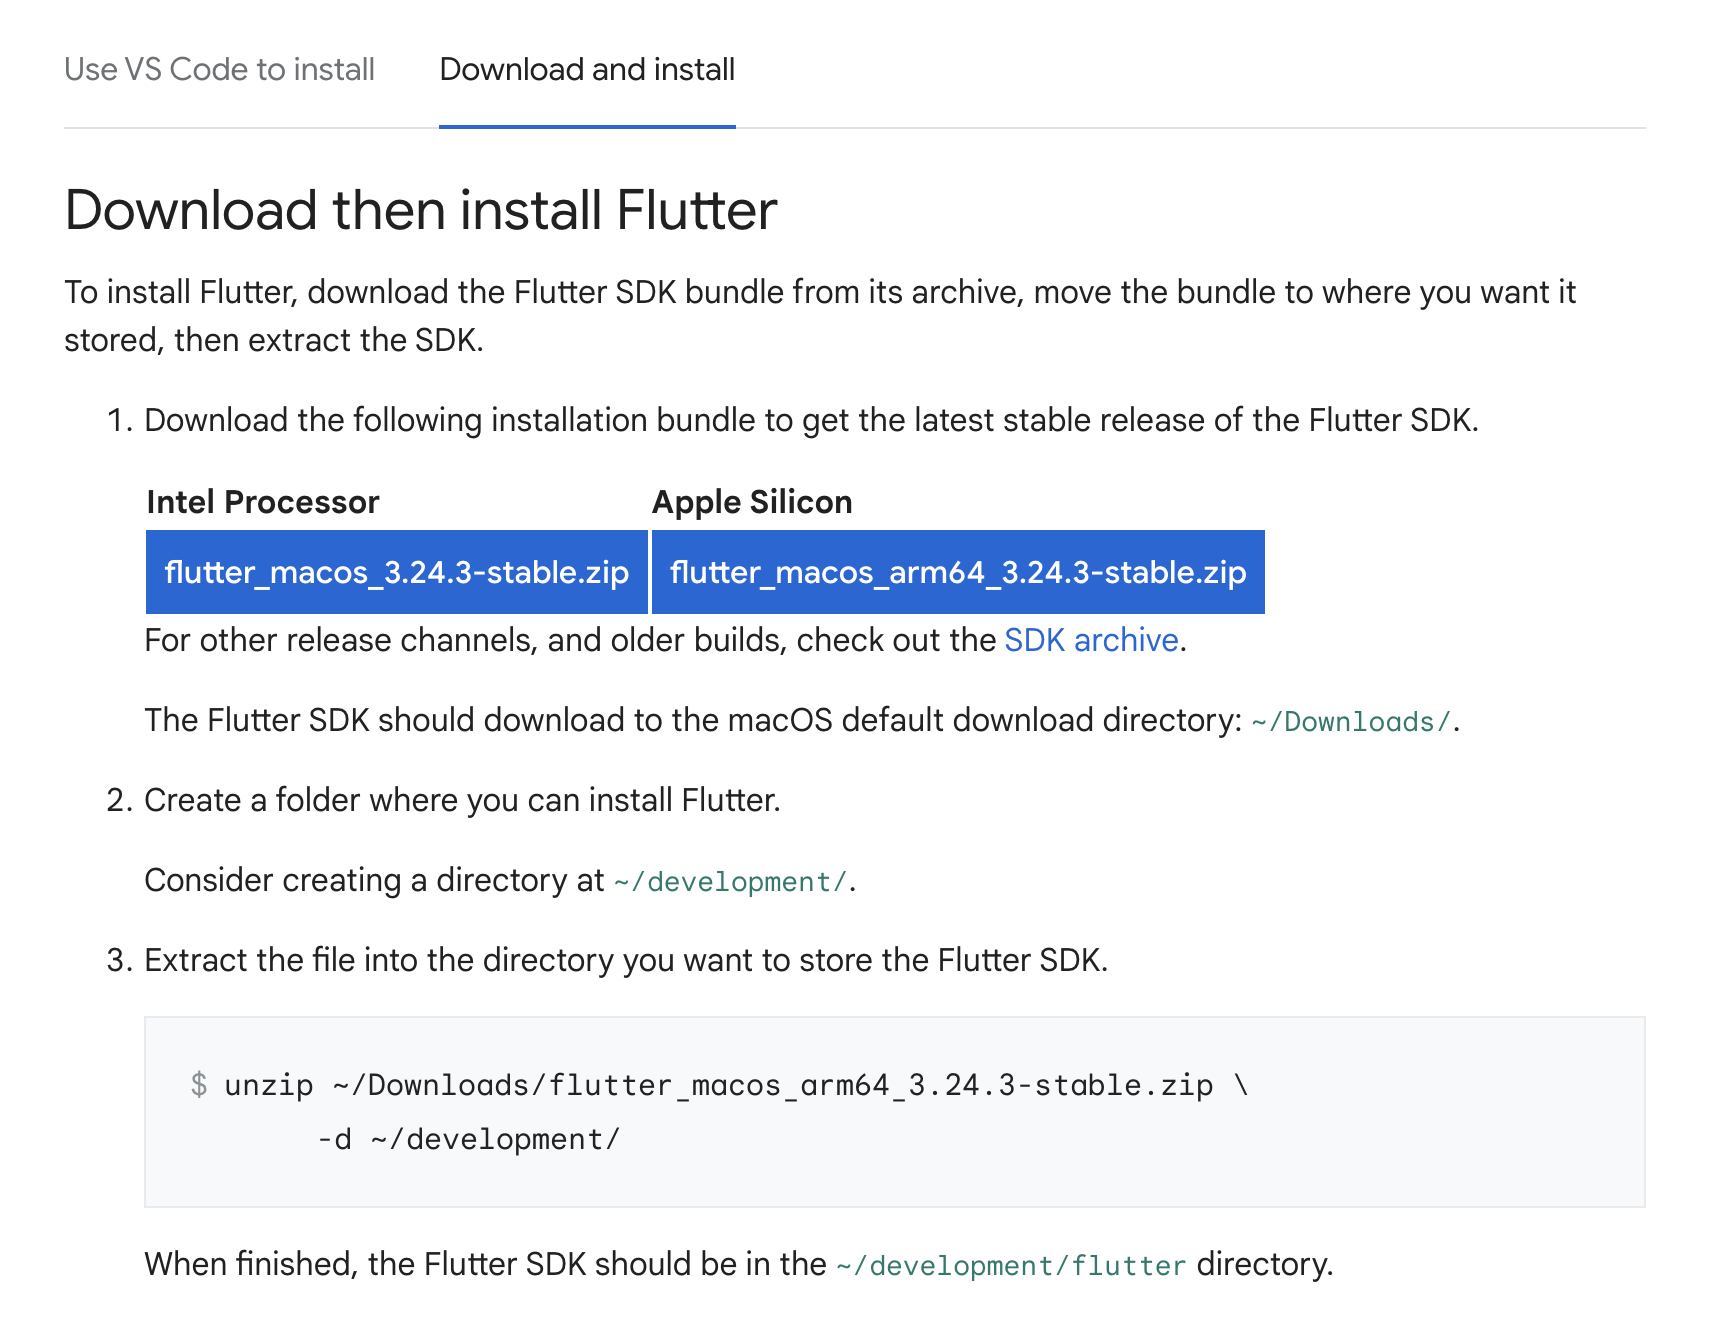Click the step 3 "Extract the file" instruction
The height and width of the screenshot is (1322, 1710).
tap(626, 960)
